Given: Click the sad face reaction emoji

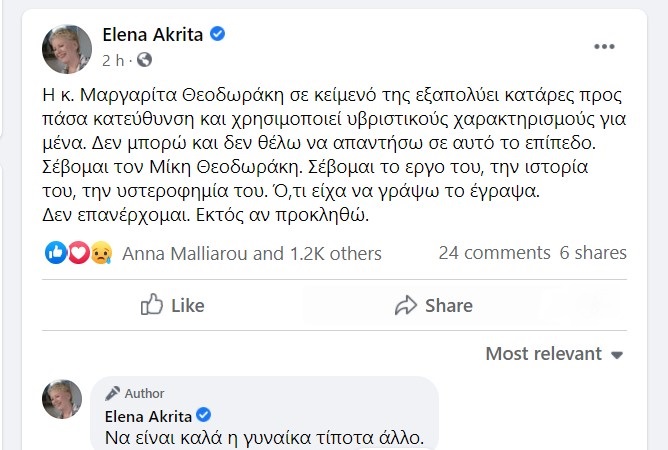Looking at the screenshot, I should point(99,253).
